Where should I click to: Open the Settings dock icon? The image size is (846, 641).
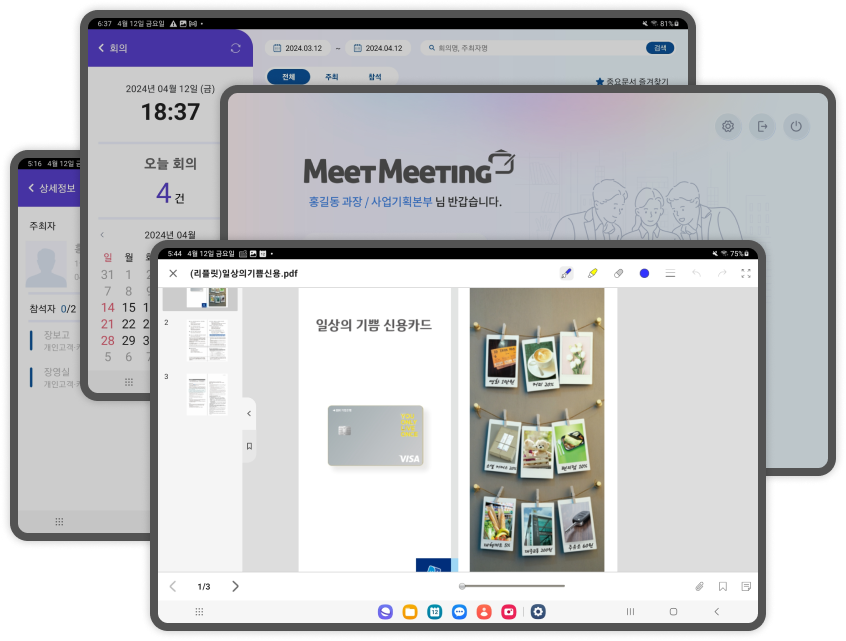(538, 612)
